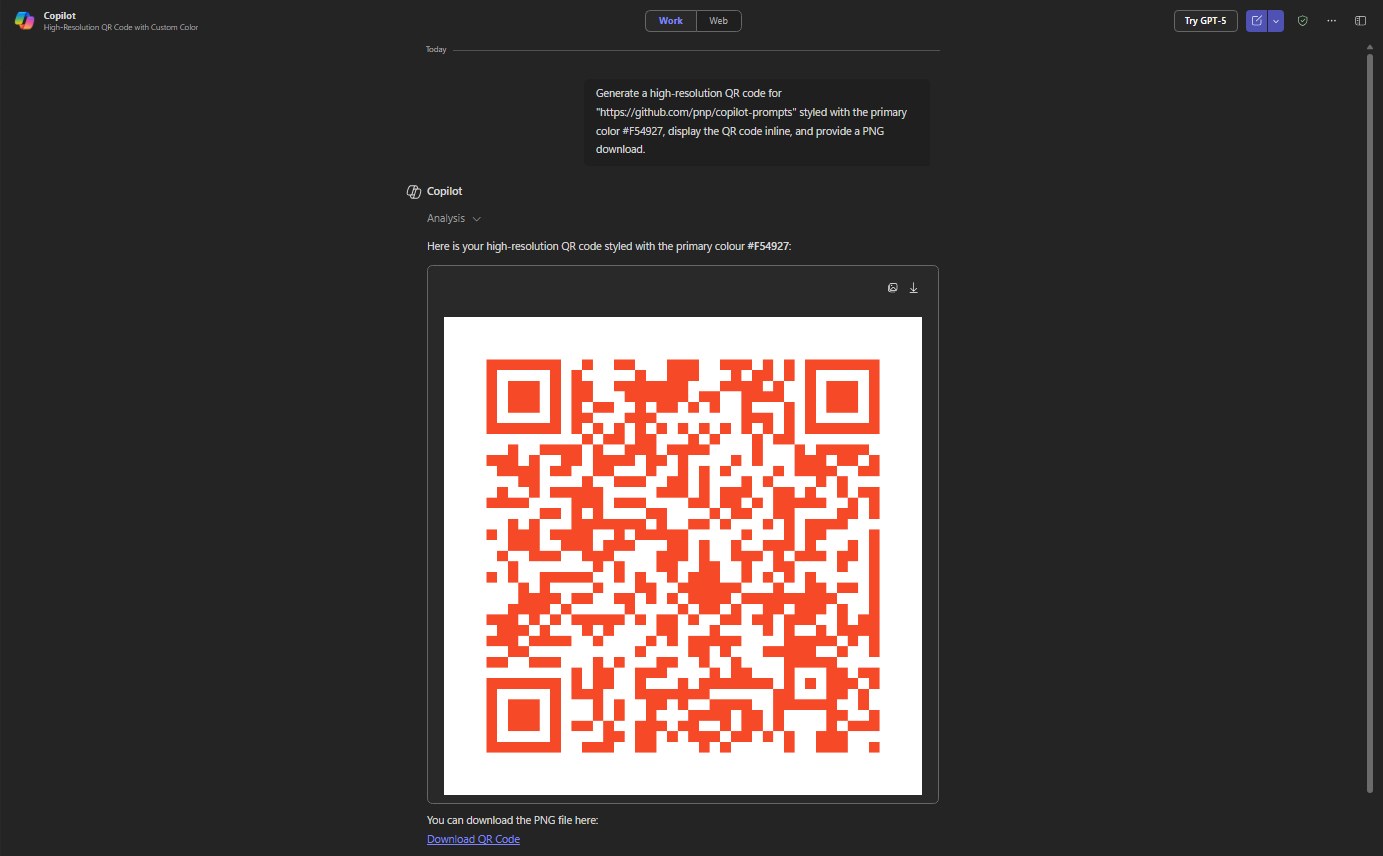
Task: Click the Copilot logo icon at top left
Action: tap(24, 21)
